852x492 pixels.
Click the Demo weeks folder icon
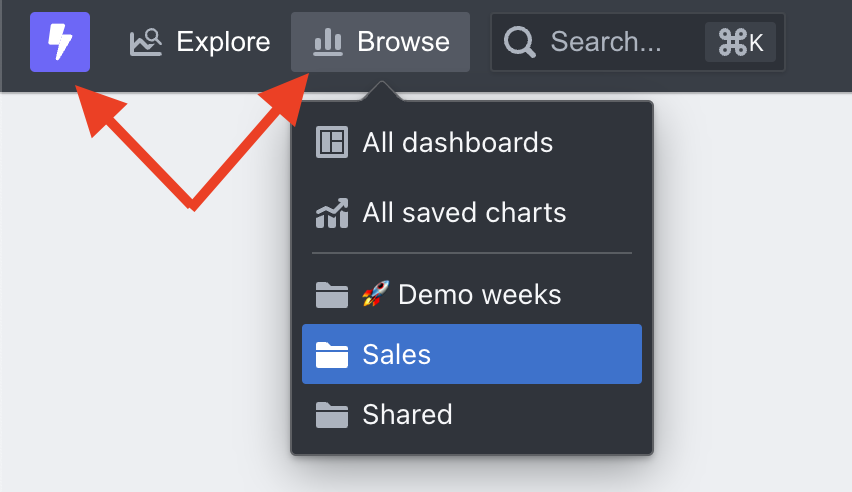pos(331,295)
